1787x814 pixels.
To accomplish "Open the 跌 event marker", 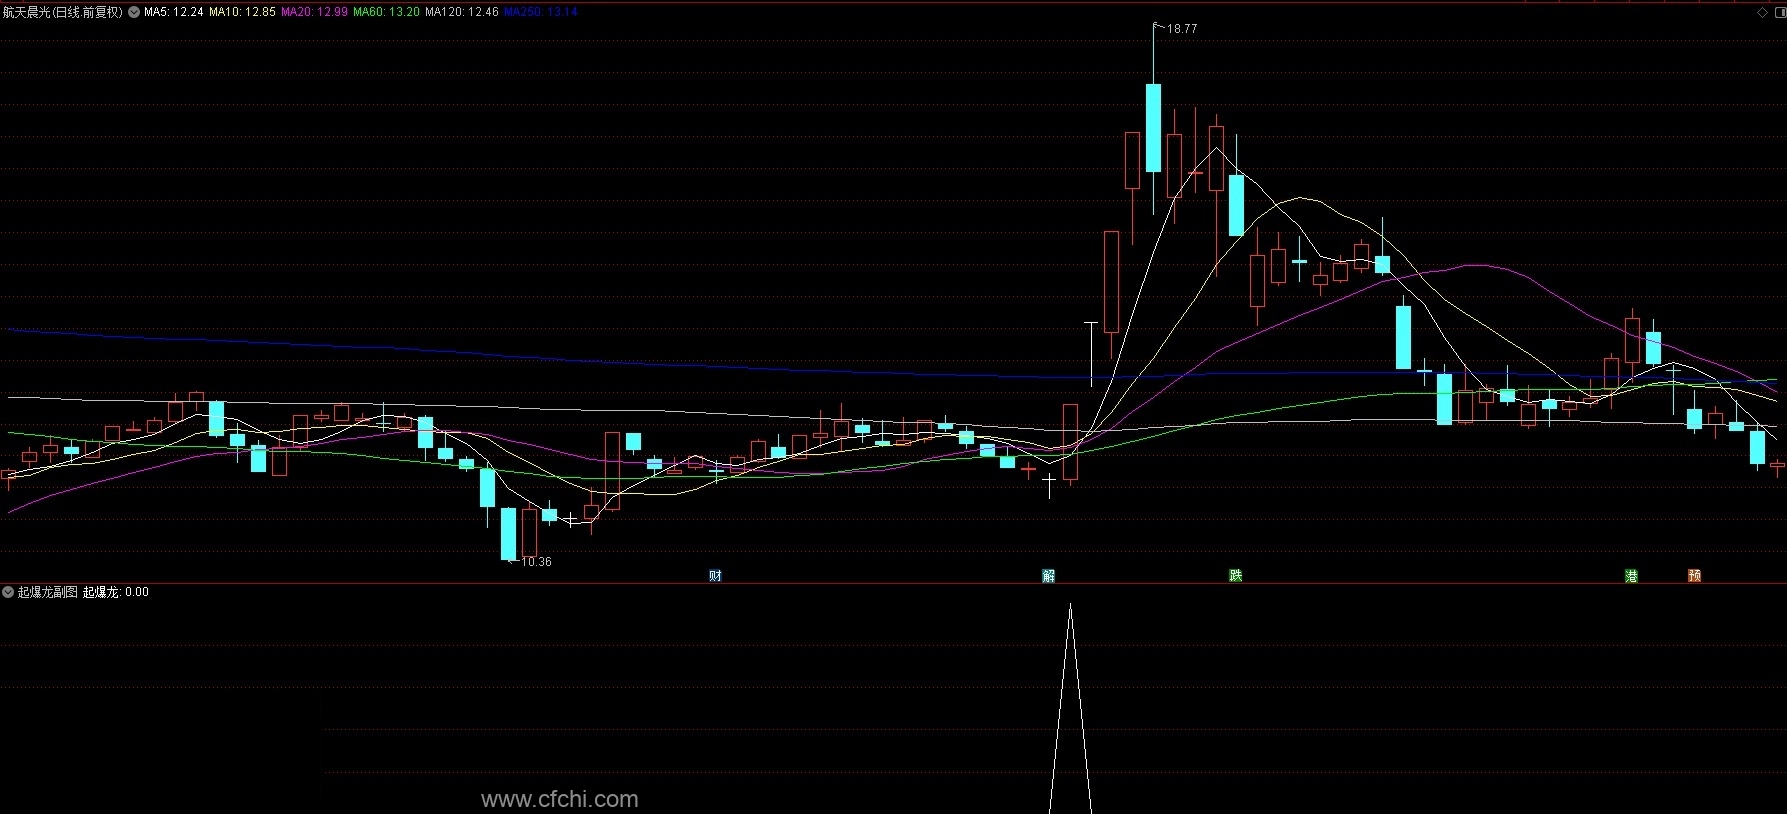I will point(1235,575).
